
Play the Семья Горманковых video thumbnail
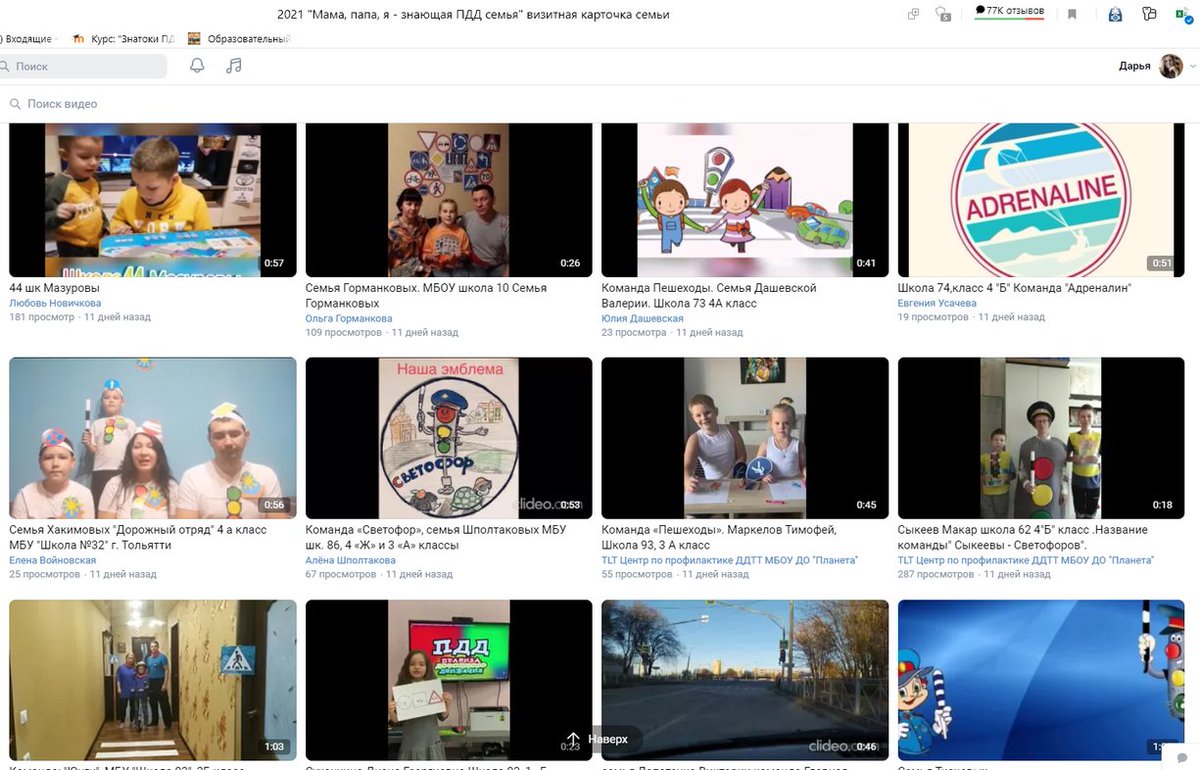[449, 199]
